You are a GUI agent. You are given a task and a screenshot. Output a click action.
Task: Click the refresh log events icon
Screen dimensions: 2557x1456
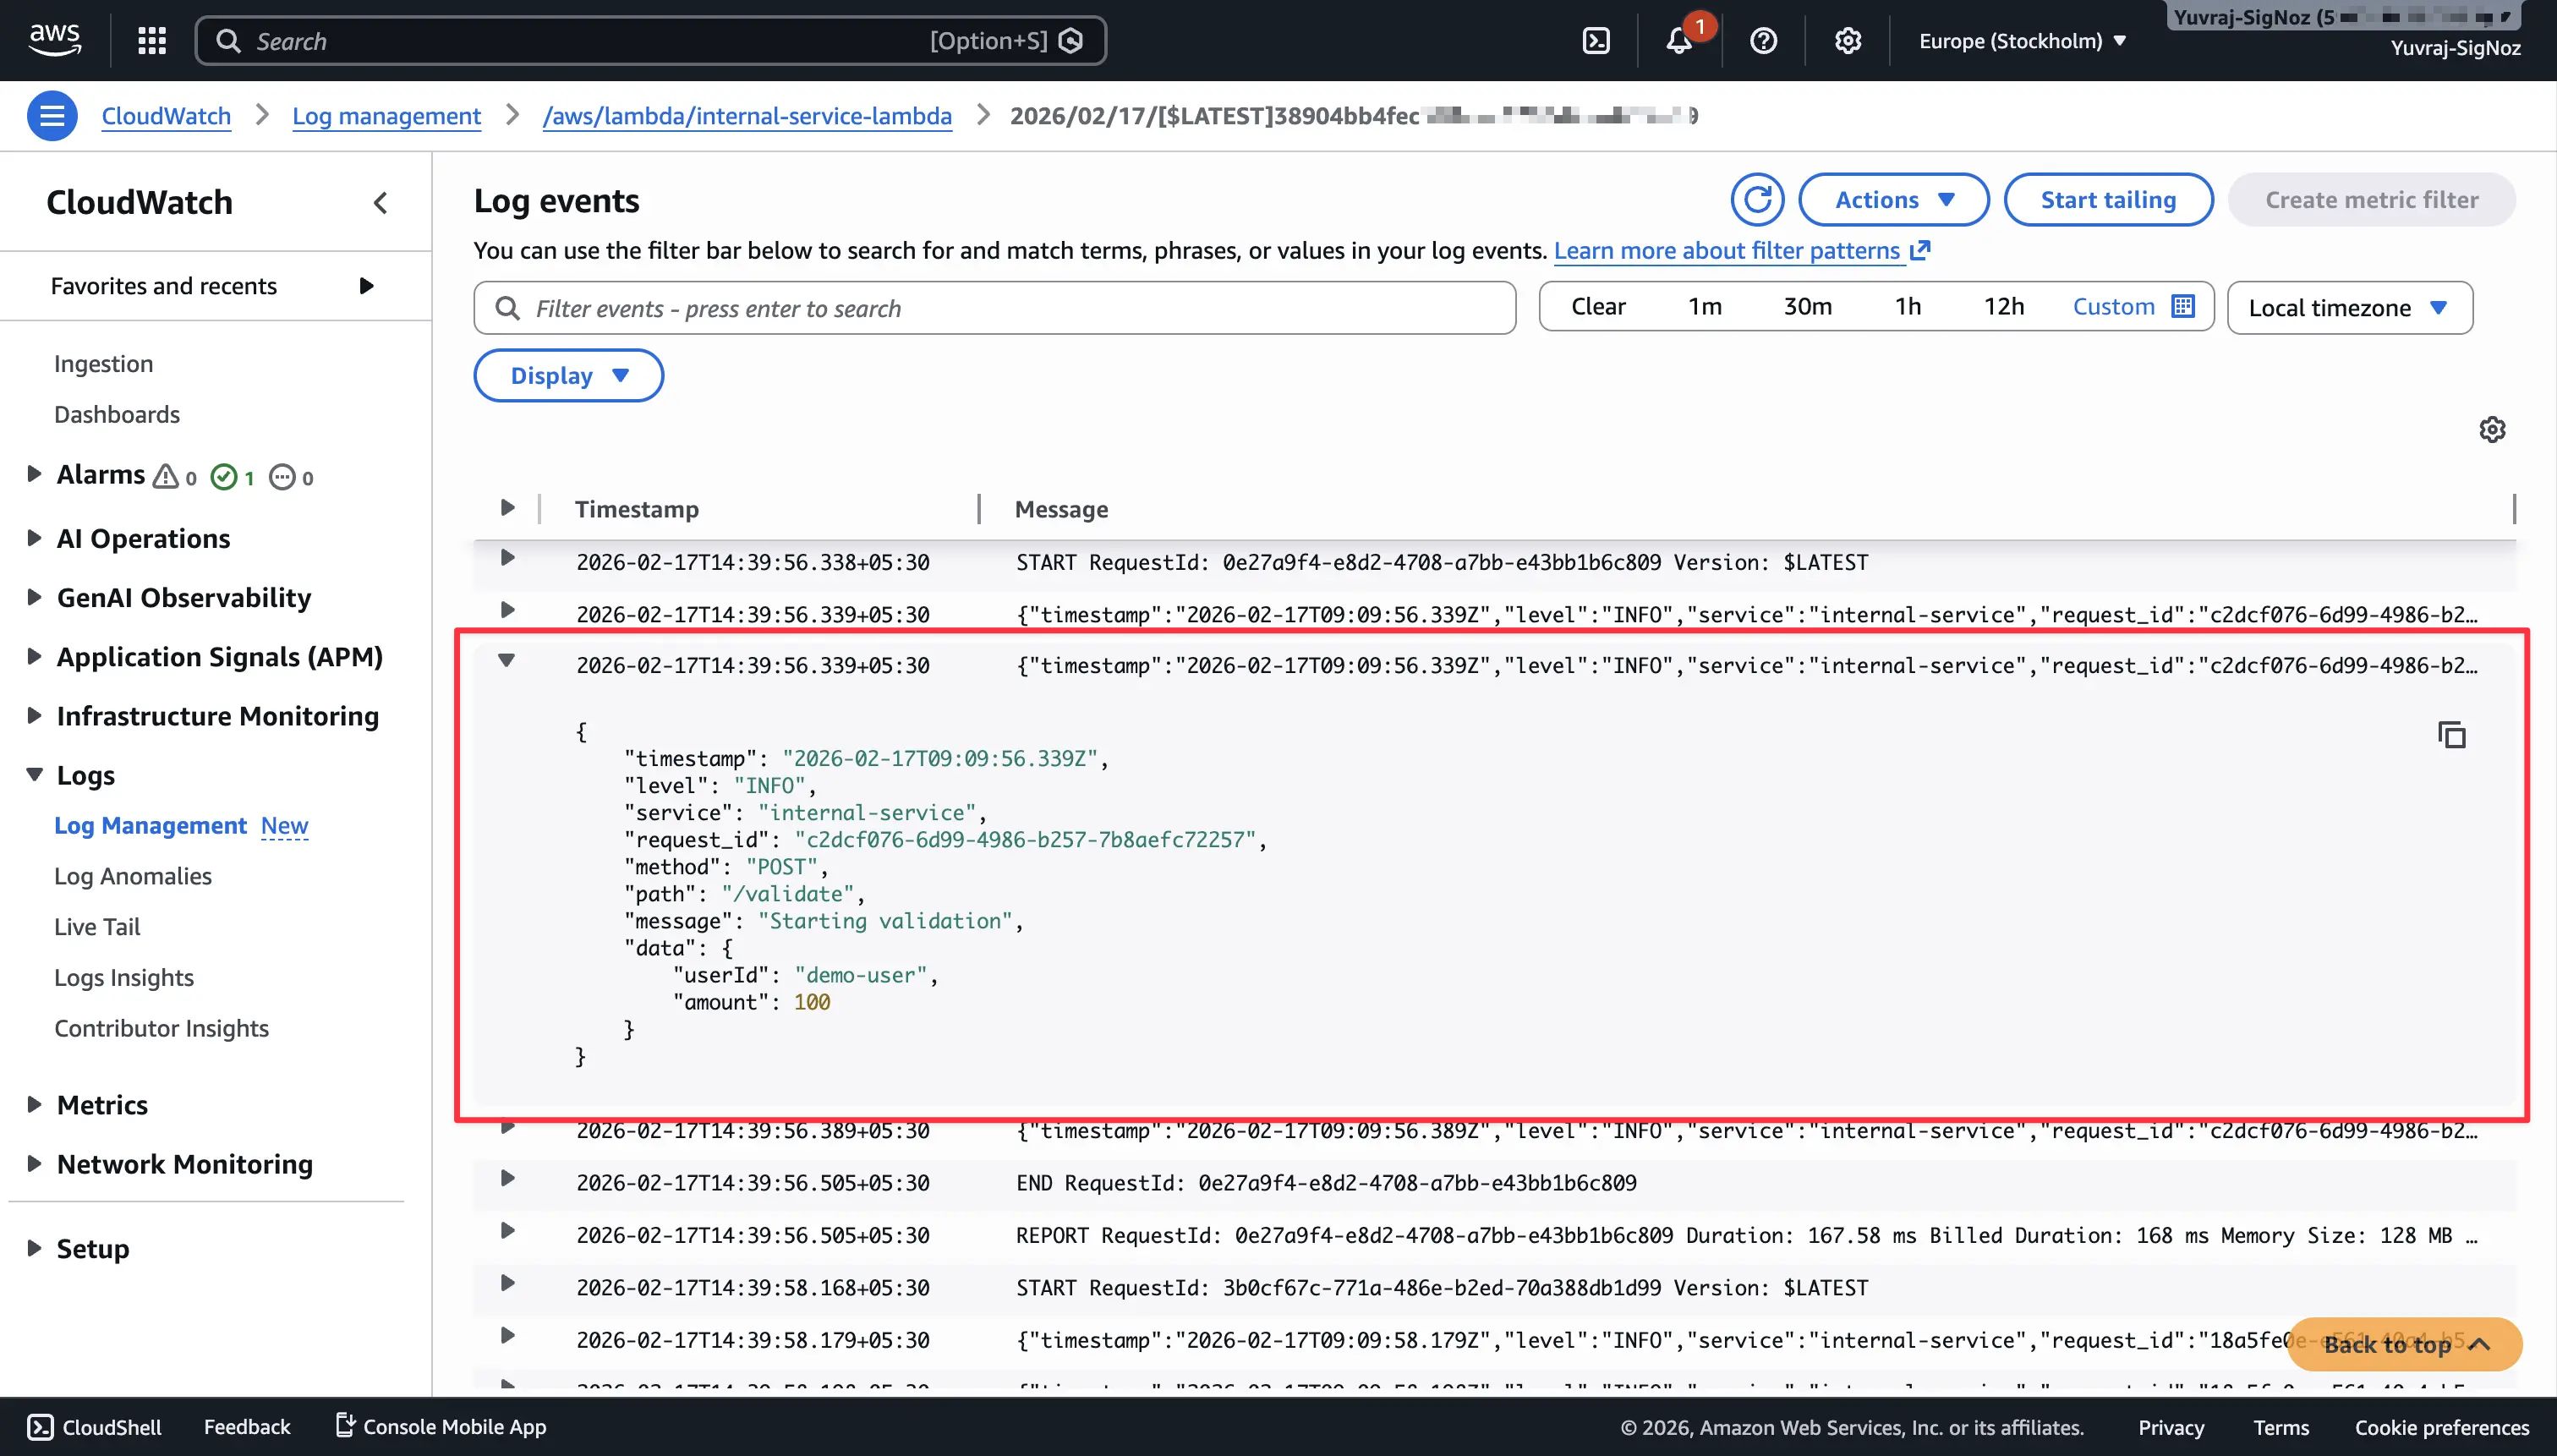click(x=1757, y=200)
